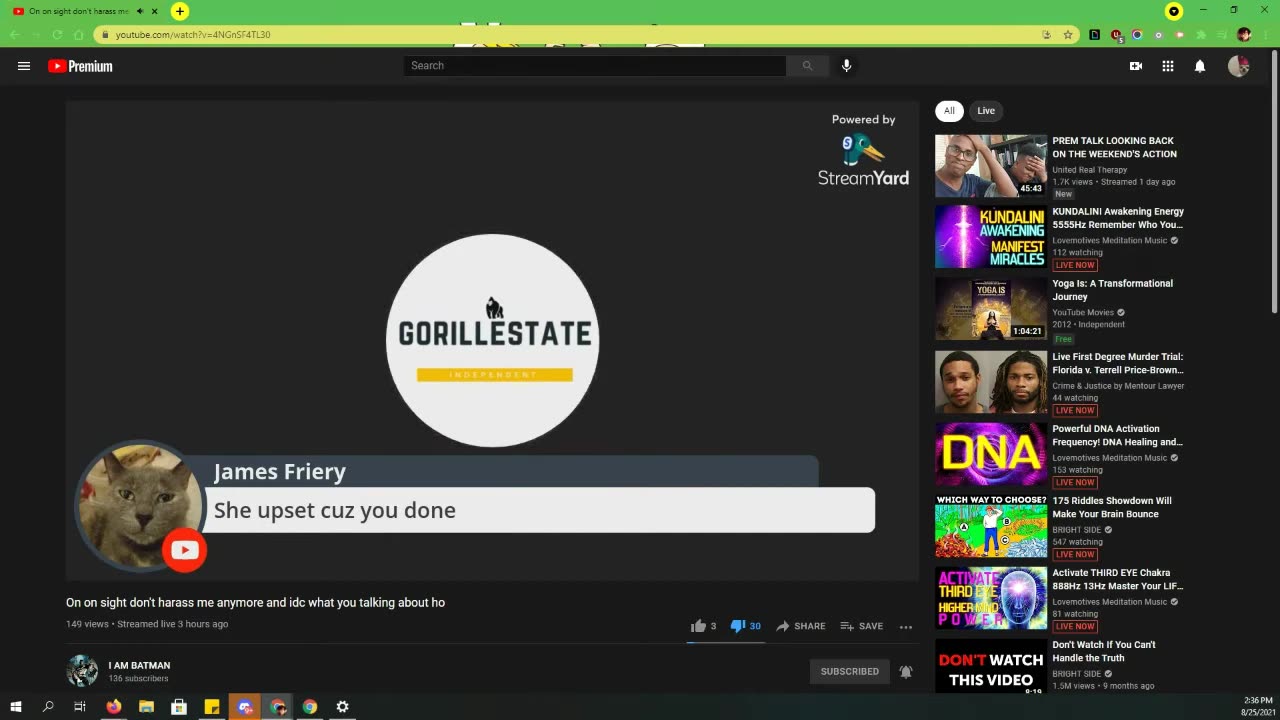Open Task View on taskbar
This screenshot has height=720, width=1280.
point(80,707)
